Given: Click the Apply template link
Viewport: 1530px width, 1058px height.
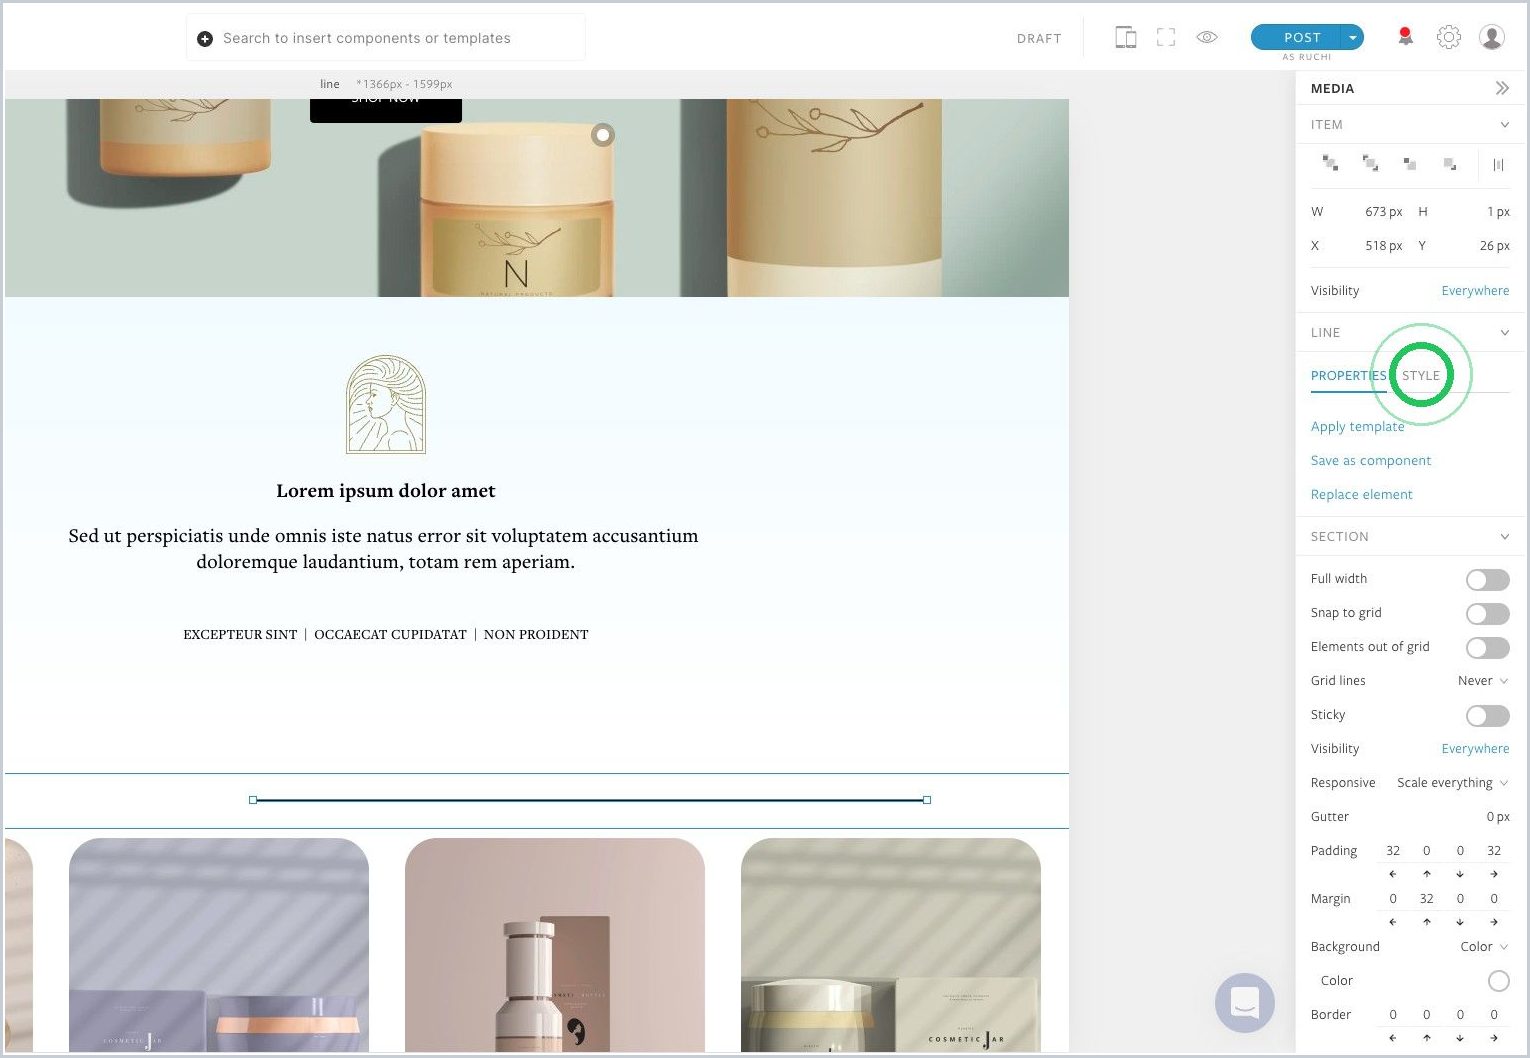Looking at the screenshot, I should click(1357, 426).
